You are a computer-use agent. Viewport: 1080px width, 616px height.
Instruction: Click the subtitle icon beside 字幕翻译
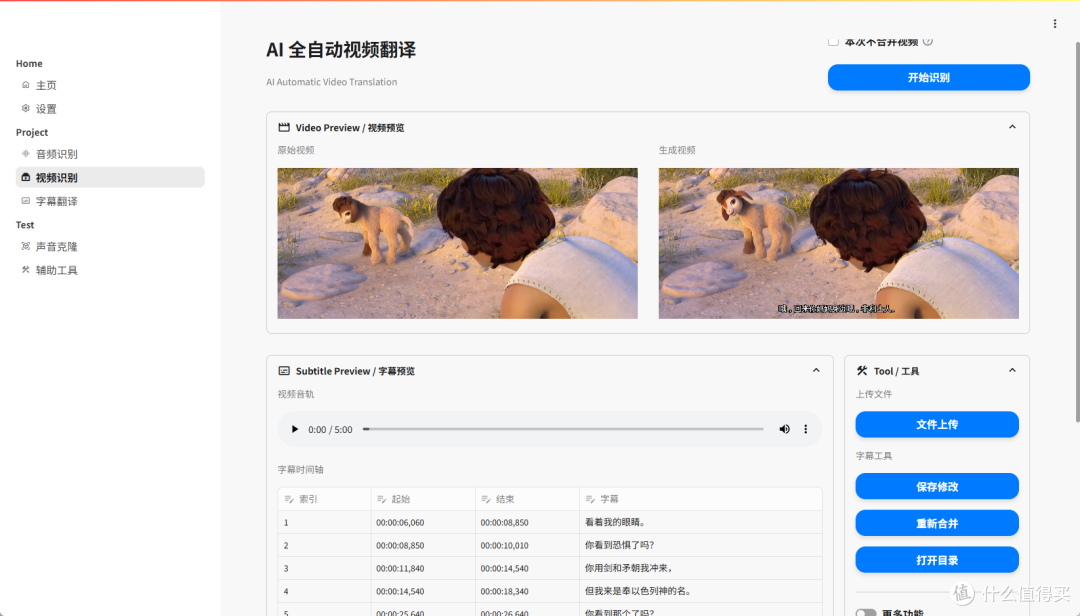pos(25,201)
